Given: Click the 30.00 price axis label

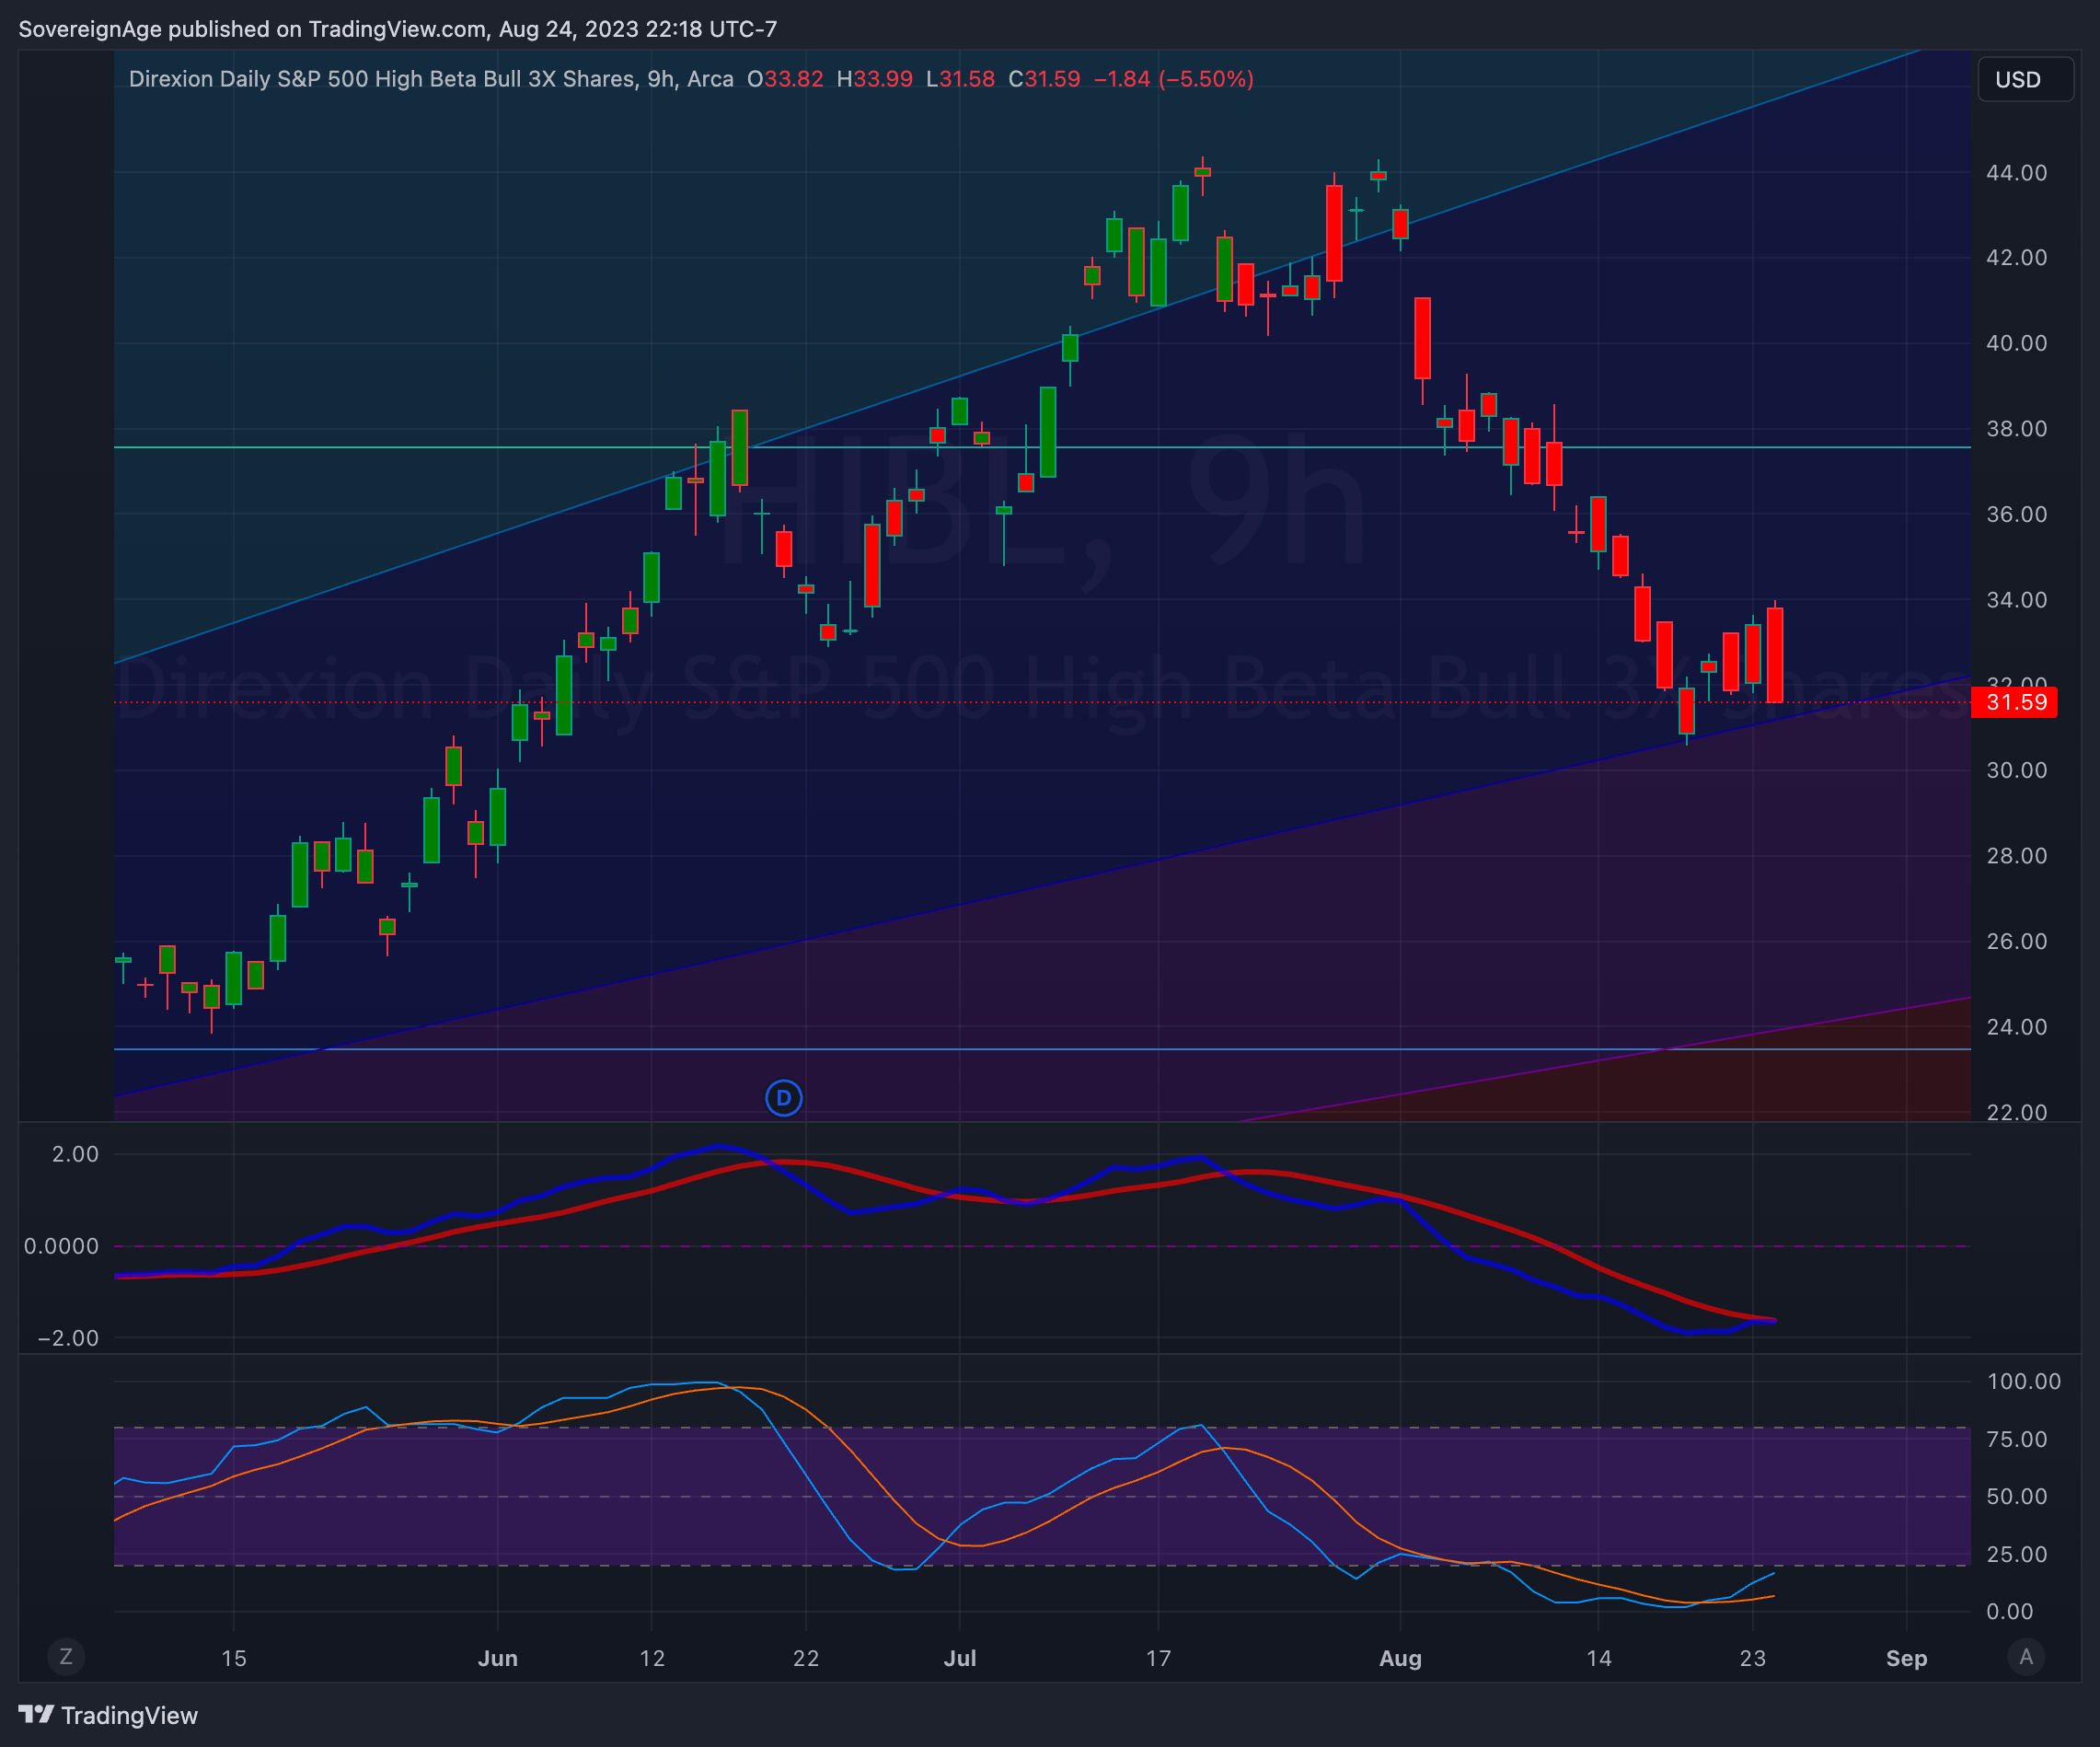Looking at the screenshot, I should [2016, 770].
